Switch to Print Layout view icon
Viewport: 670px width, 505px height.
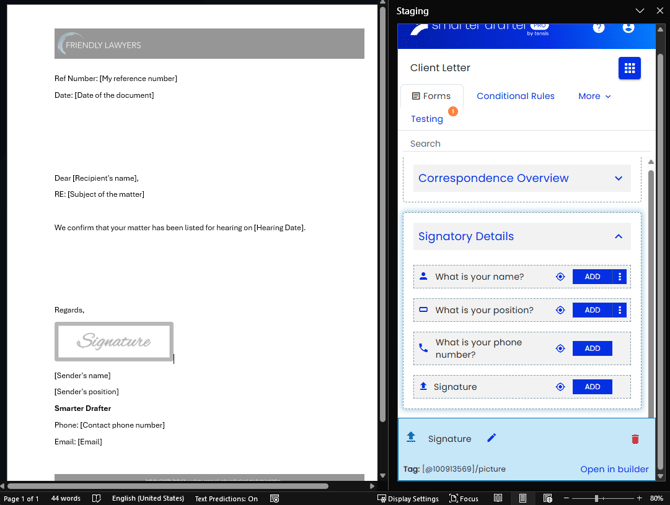523,498
